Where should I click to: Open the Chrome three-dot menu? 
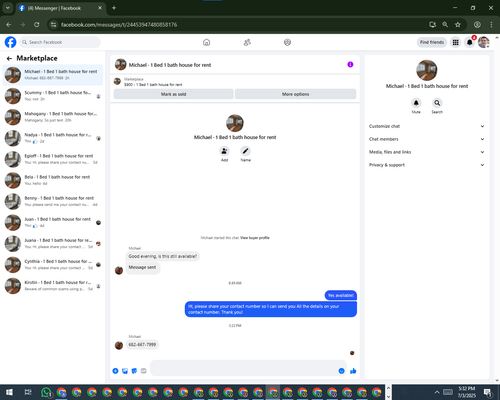coord(491,25)
